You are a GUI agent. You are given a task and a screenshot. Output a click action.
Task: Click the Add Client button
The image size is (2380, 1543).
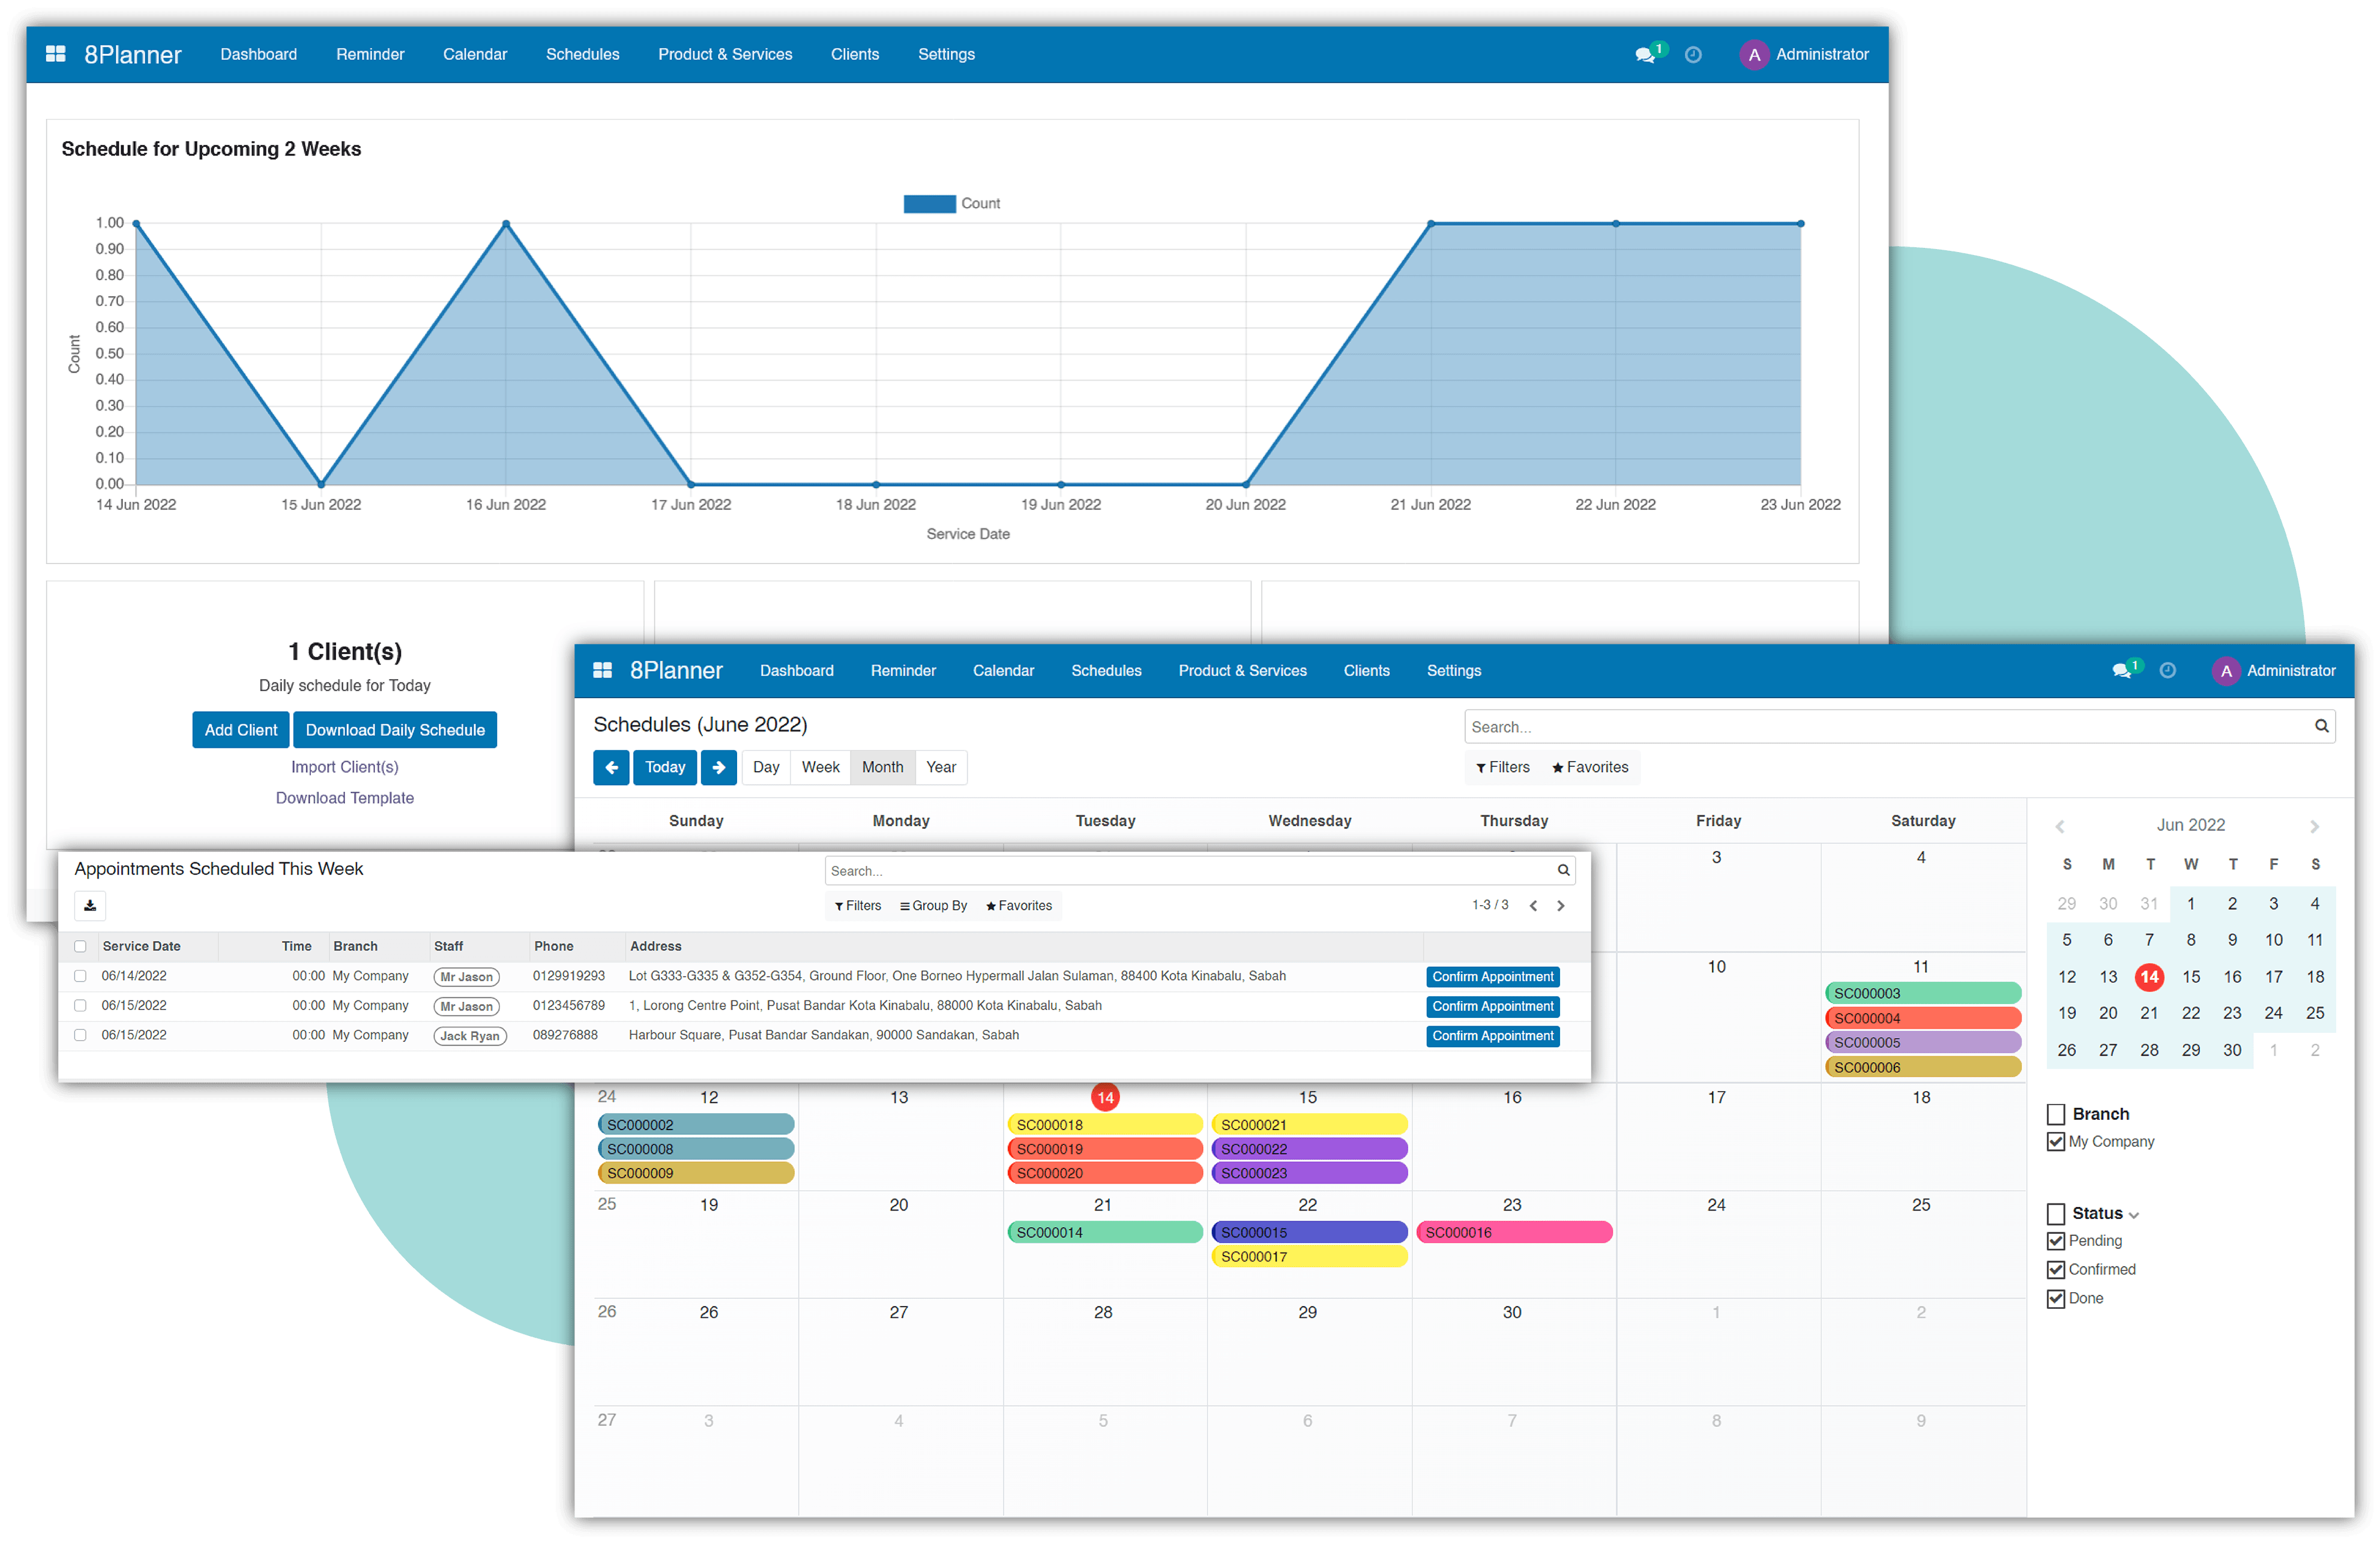(x=241, y=730)
